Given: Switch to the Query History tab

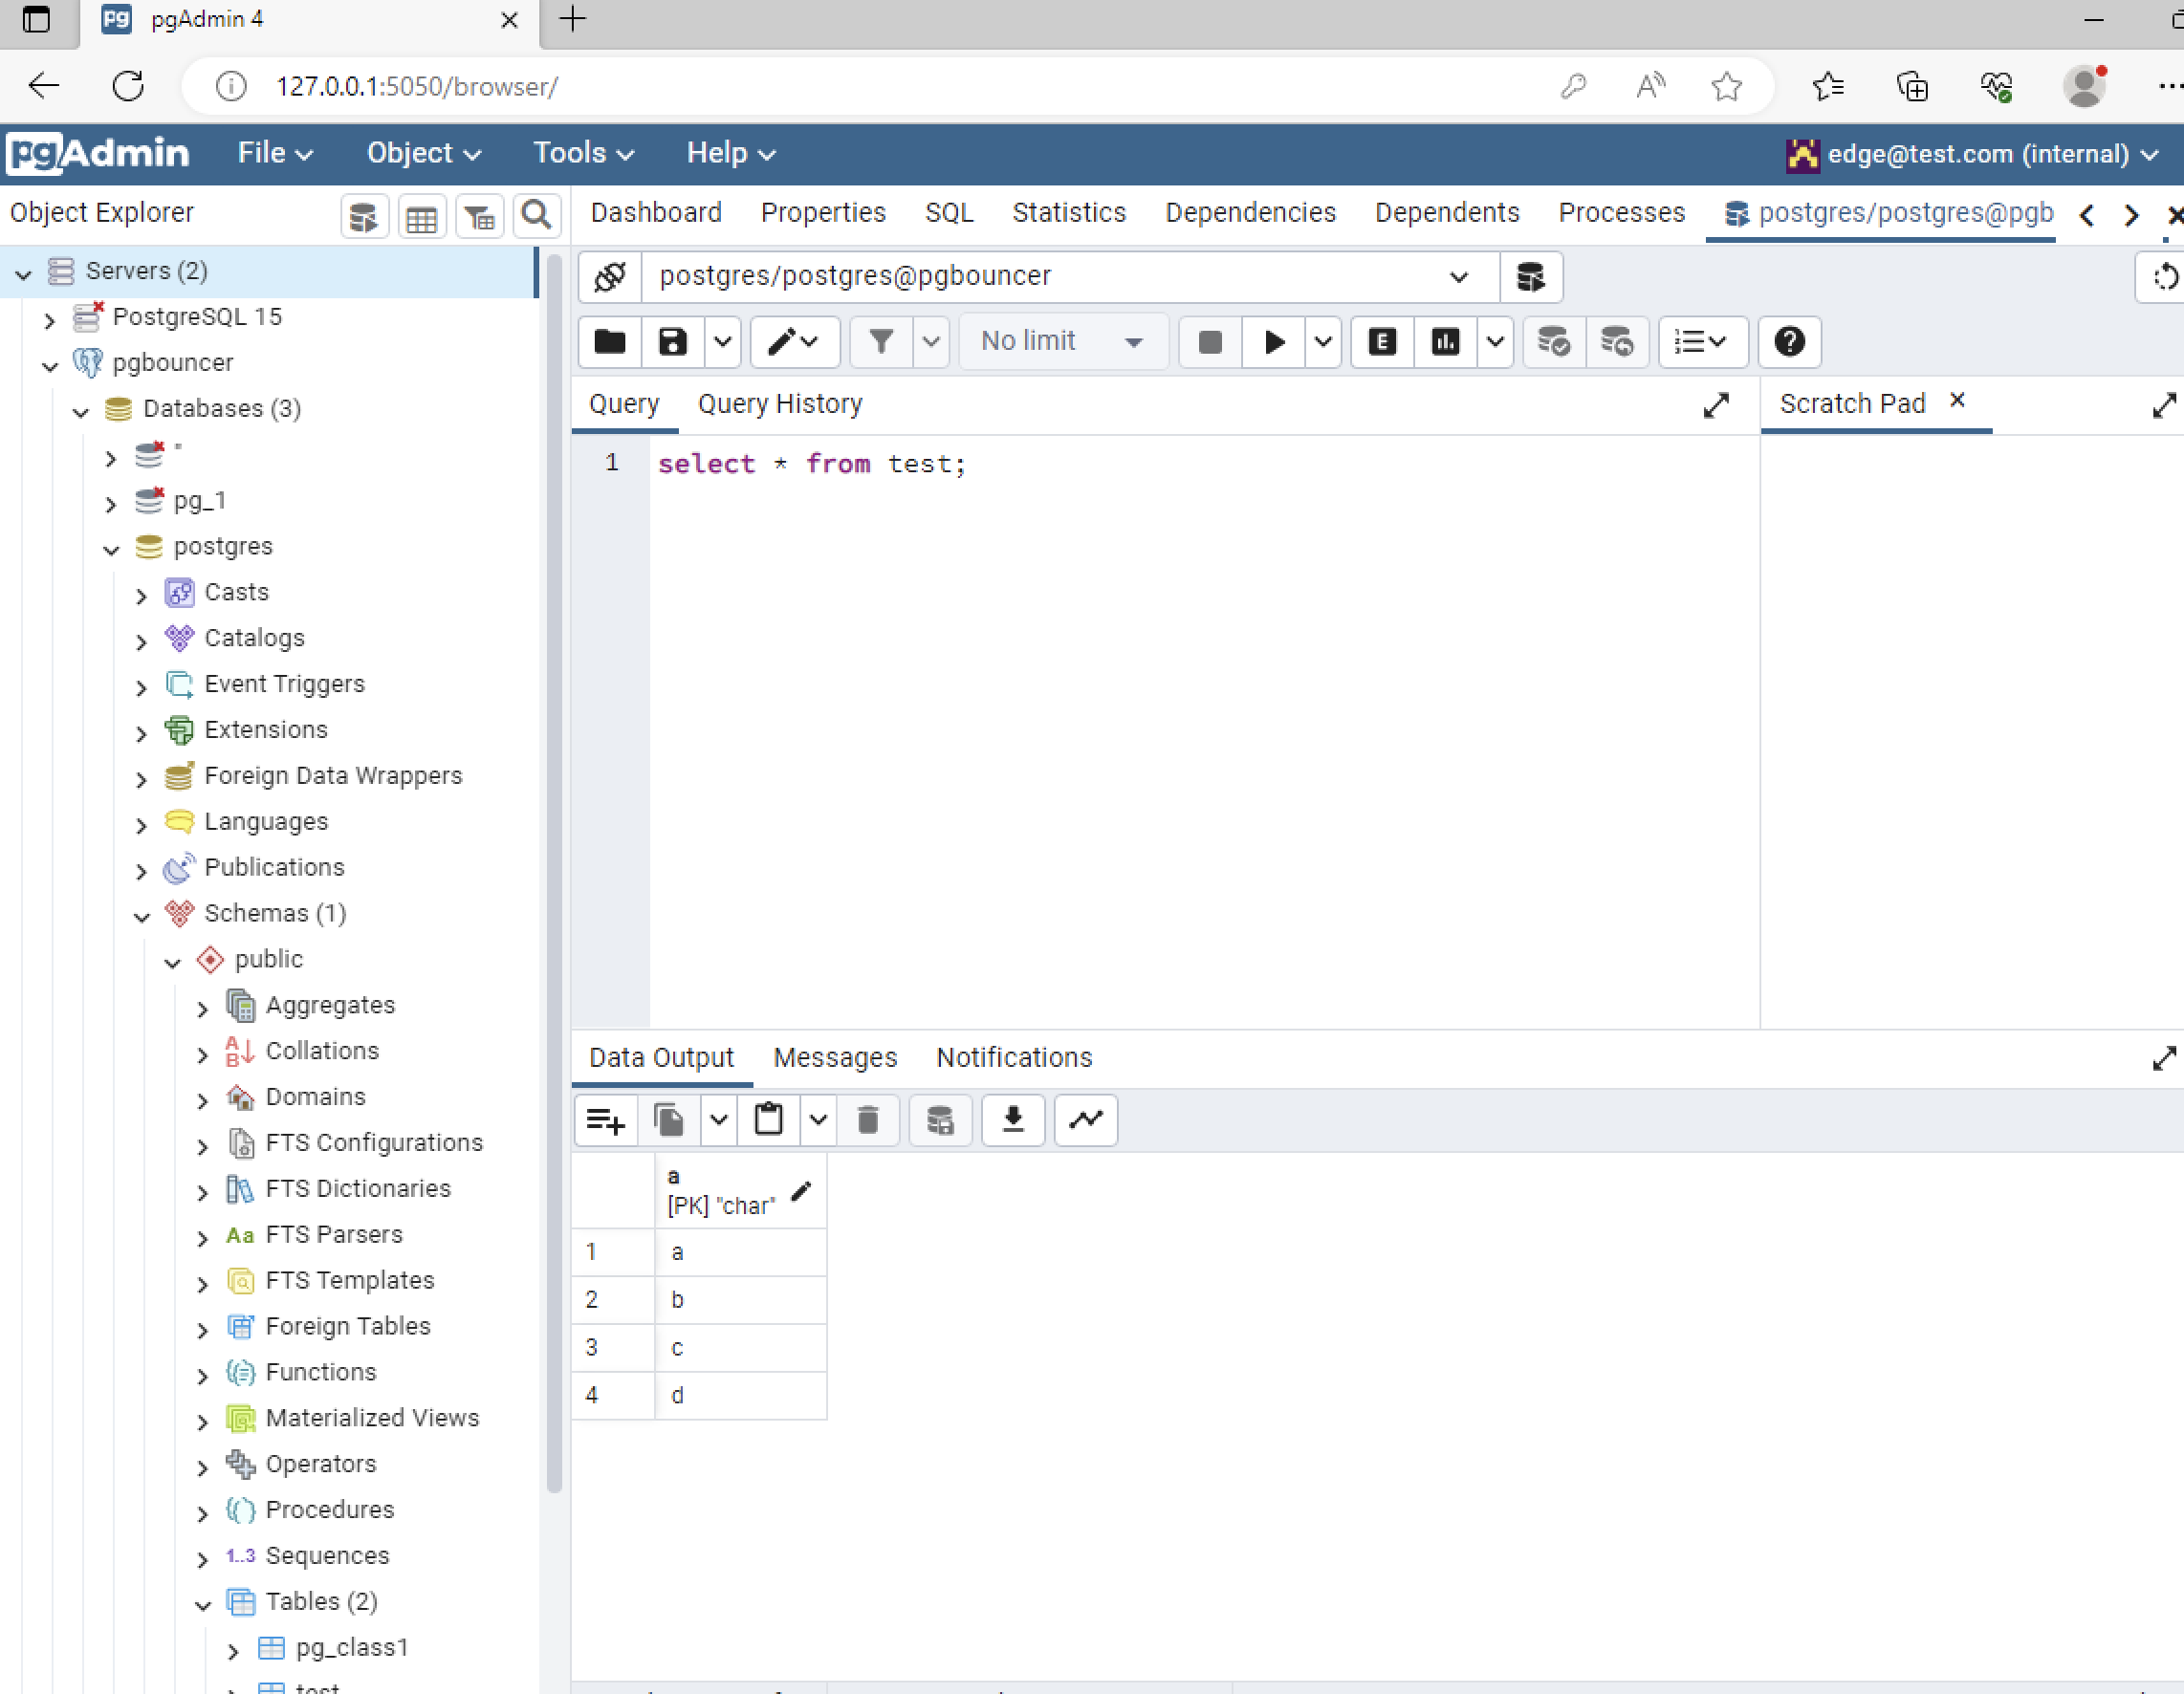Looking at the screenshot, I should (x=779, y=404).
